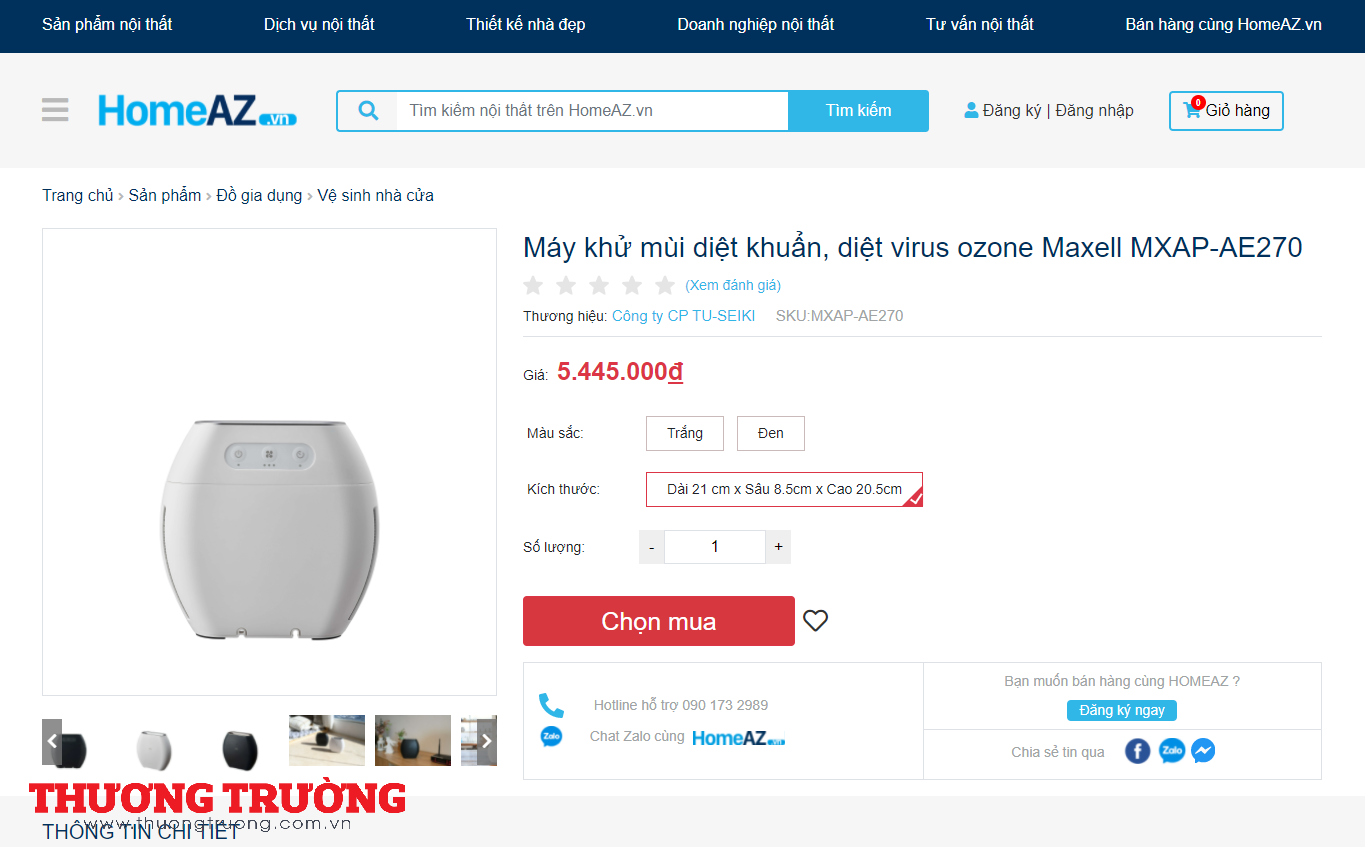Screen dimensions: 1365x847
Task: Focus the HomeAZ search input field
Action: click(x=592, y=111)
